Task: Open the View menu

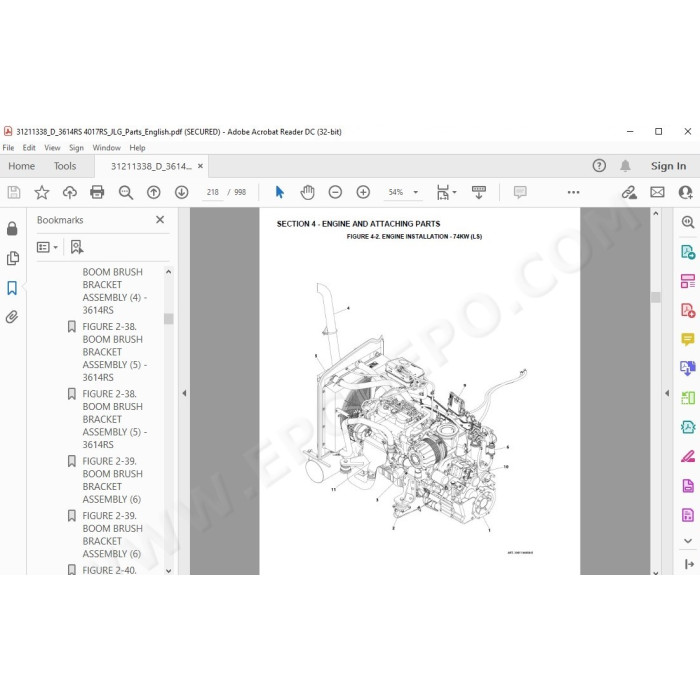Action: click(52, 148)
